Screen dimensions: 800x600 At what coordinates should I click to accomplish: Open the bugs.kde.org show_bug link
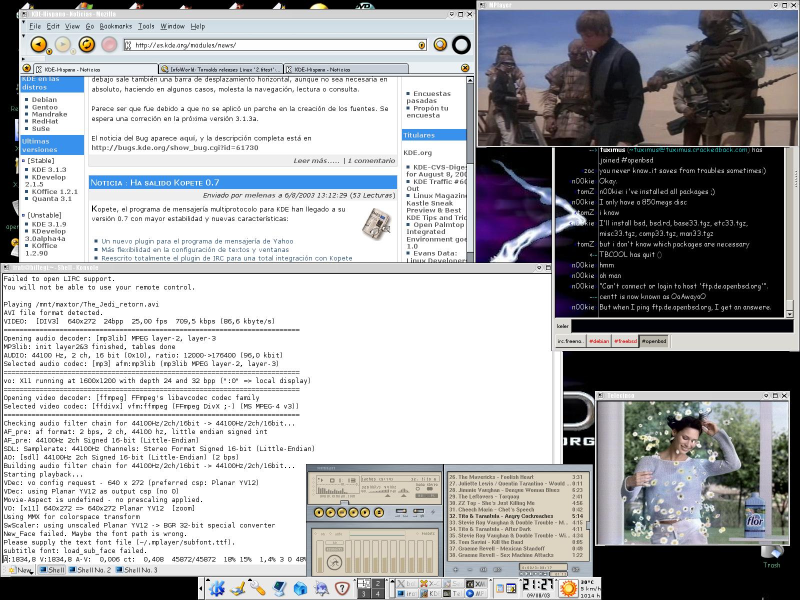175,148
